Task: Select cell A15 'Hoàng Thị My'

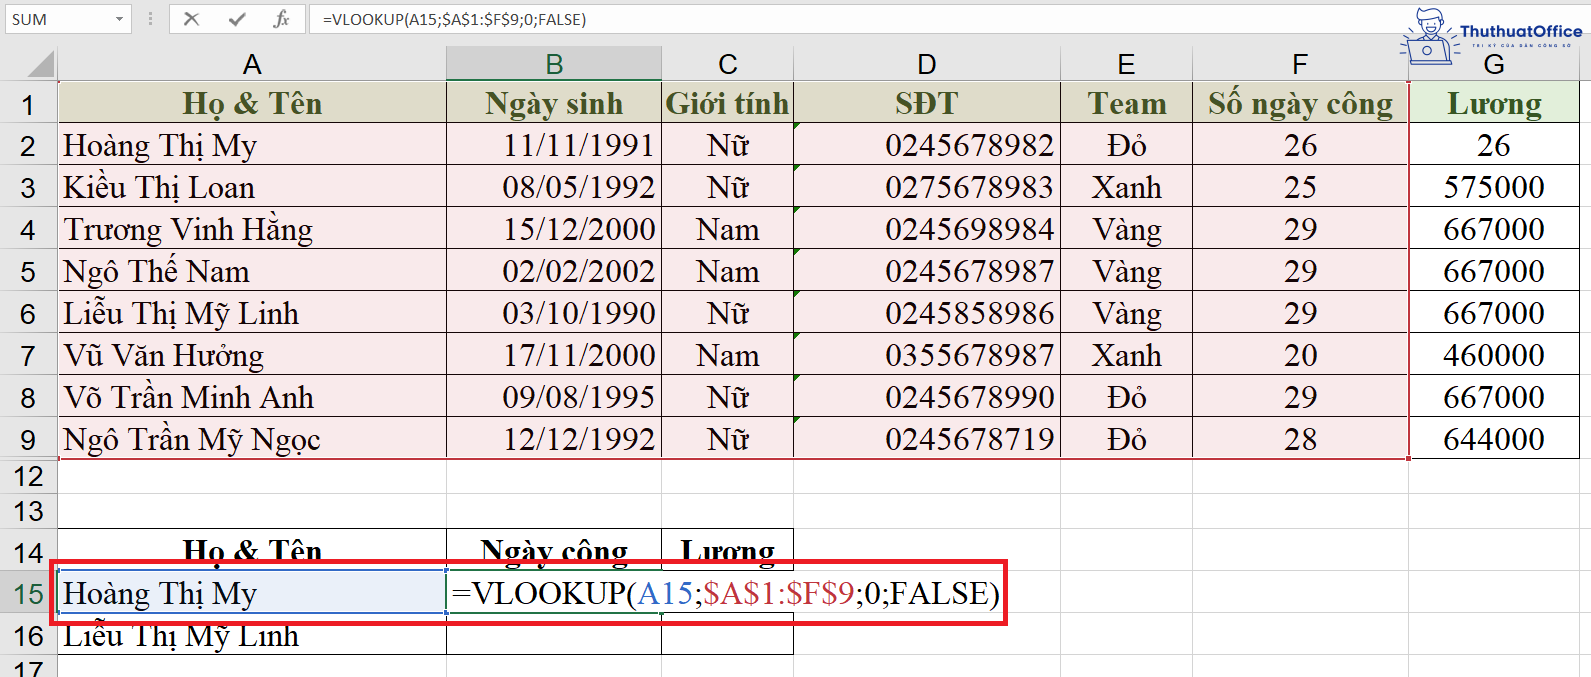Action: (x=252, y=593)
